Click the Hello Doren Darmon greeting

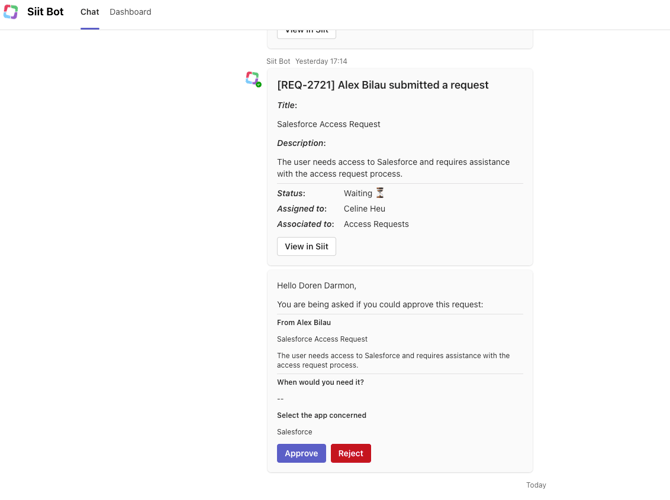pyautogui.click(x=316, y=285)
